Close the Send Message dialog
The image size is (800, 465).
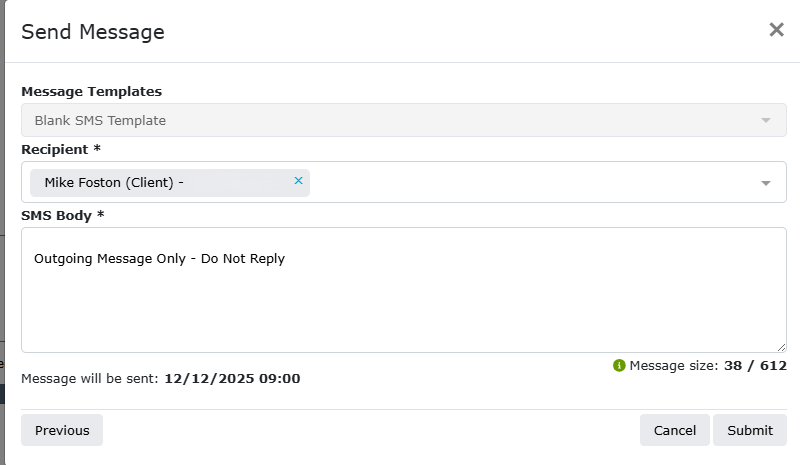[x=776, y=30]
